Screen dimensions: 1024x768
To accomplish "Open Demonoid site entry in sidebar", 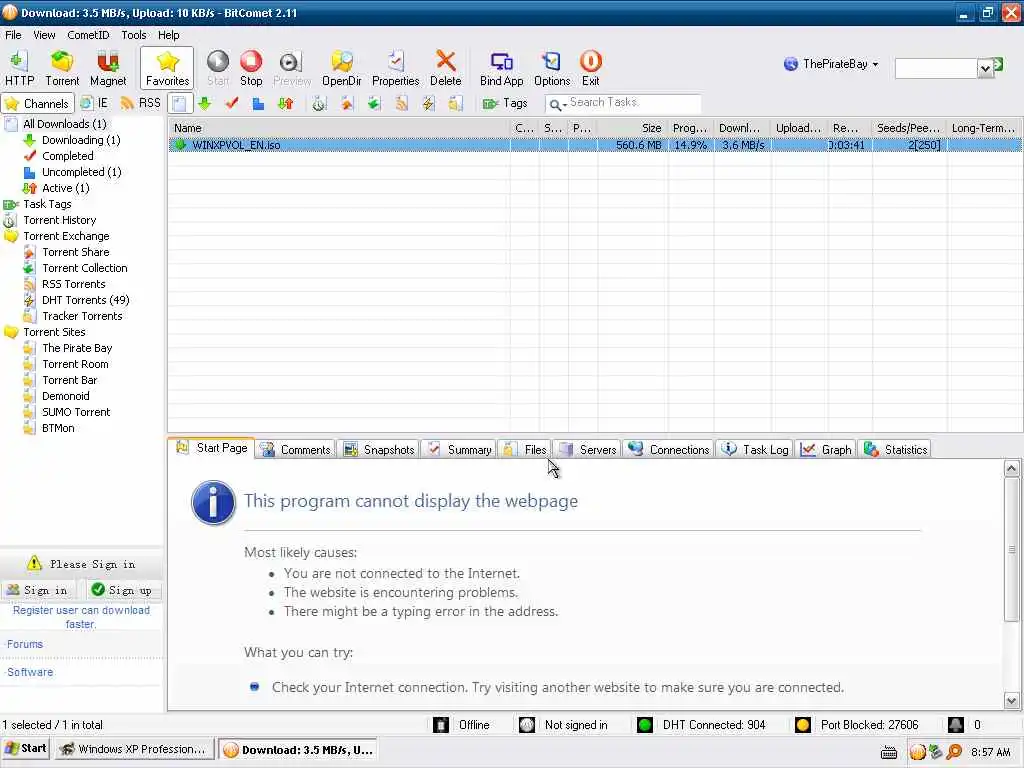I will pos(65,396).
